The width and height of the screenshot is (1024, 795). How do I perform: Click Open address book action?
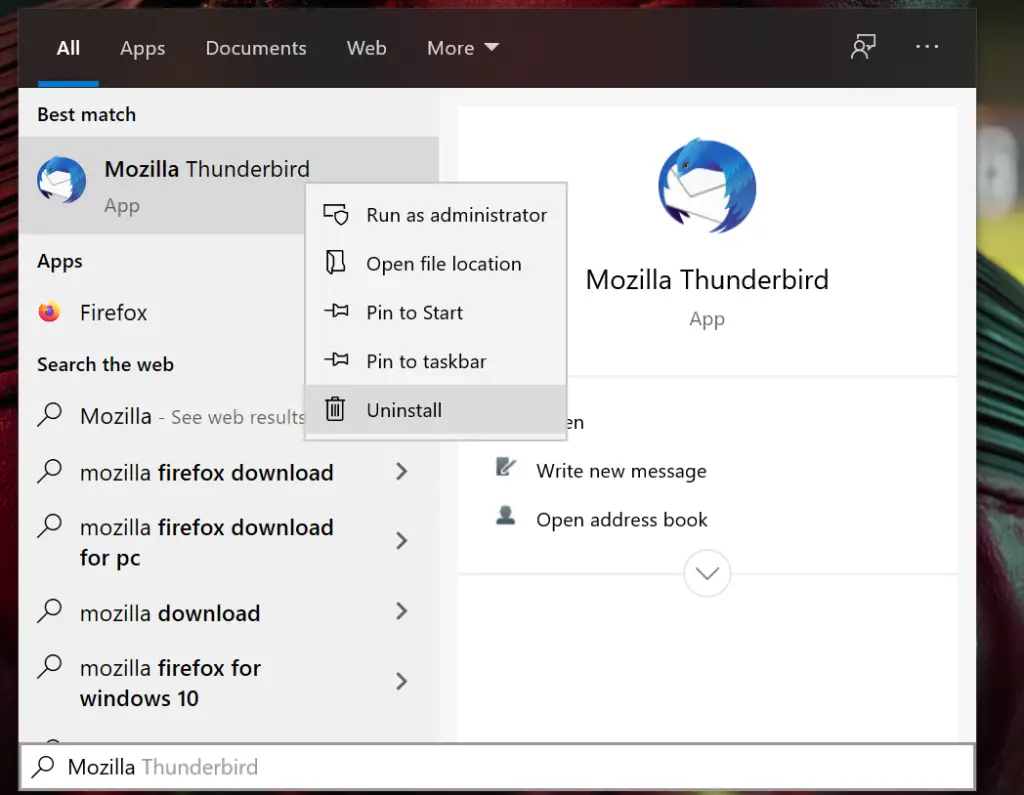pyautogui.click(x=621, y=519)
